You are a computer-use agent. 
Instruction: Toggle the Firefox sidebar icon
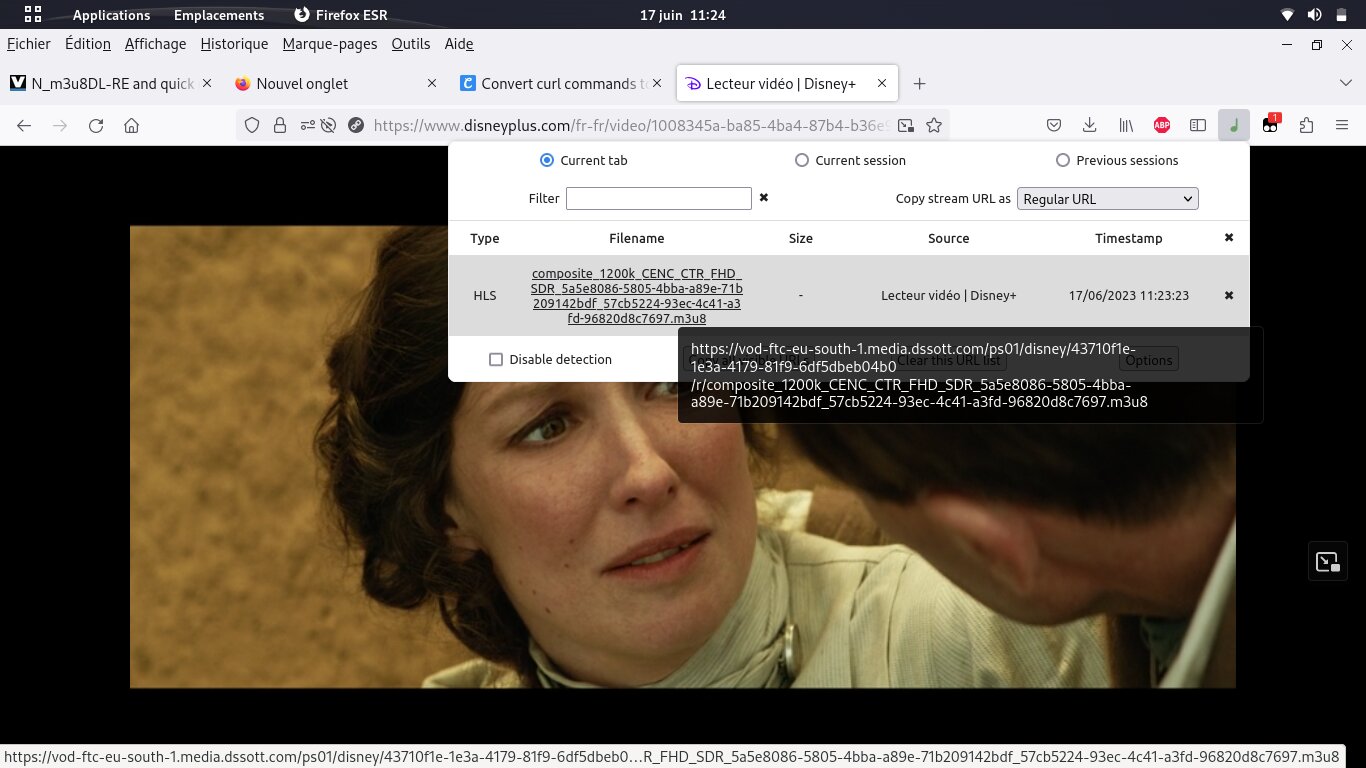click(x=1198, y=125)
